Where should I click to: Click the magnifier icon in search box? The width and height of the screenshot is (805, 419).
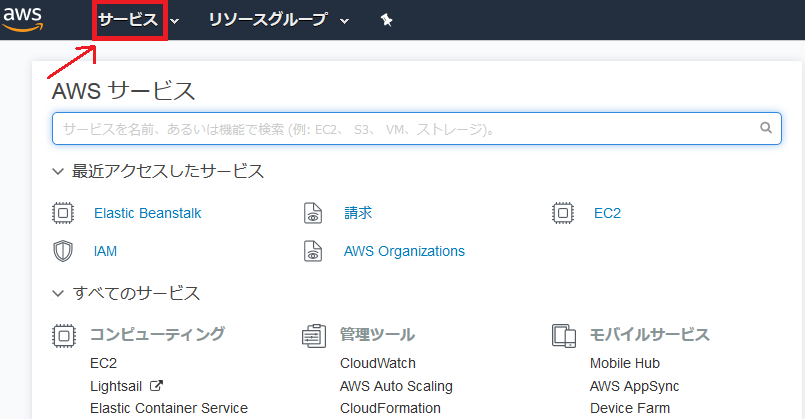click(x=765, y=128)
